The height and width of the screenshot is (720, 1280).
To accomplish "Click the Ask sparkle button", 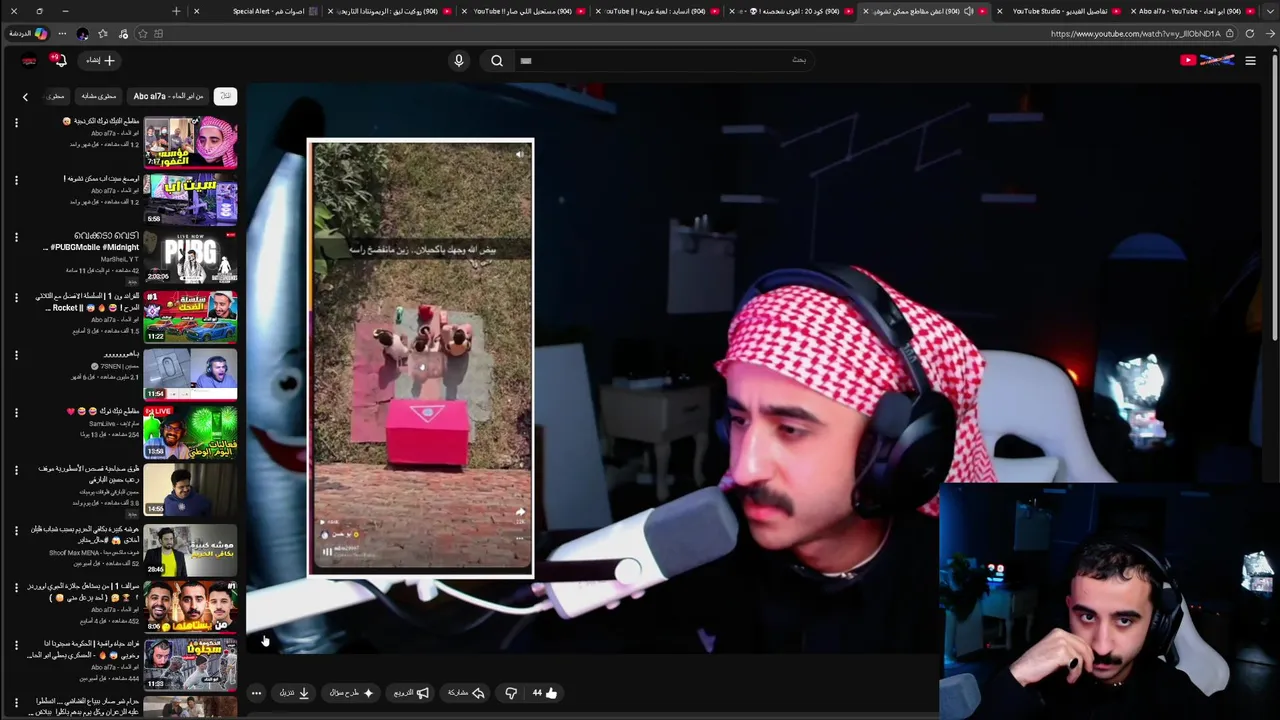I will [351, 693].
